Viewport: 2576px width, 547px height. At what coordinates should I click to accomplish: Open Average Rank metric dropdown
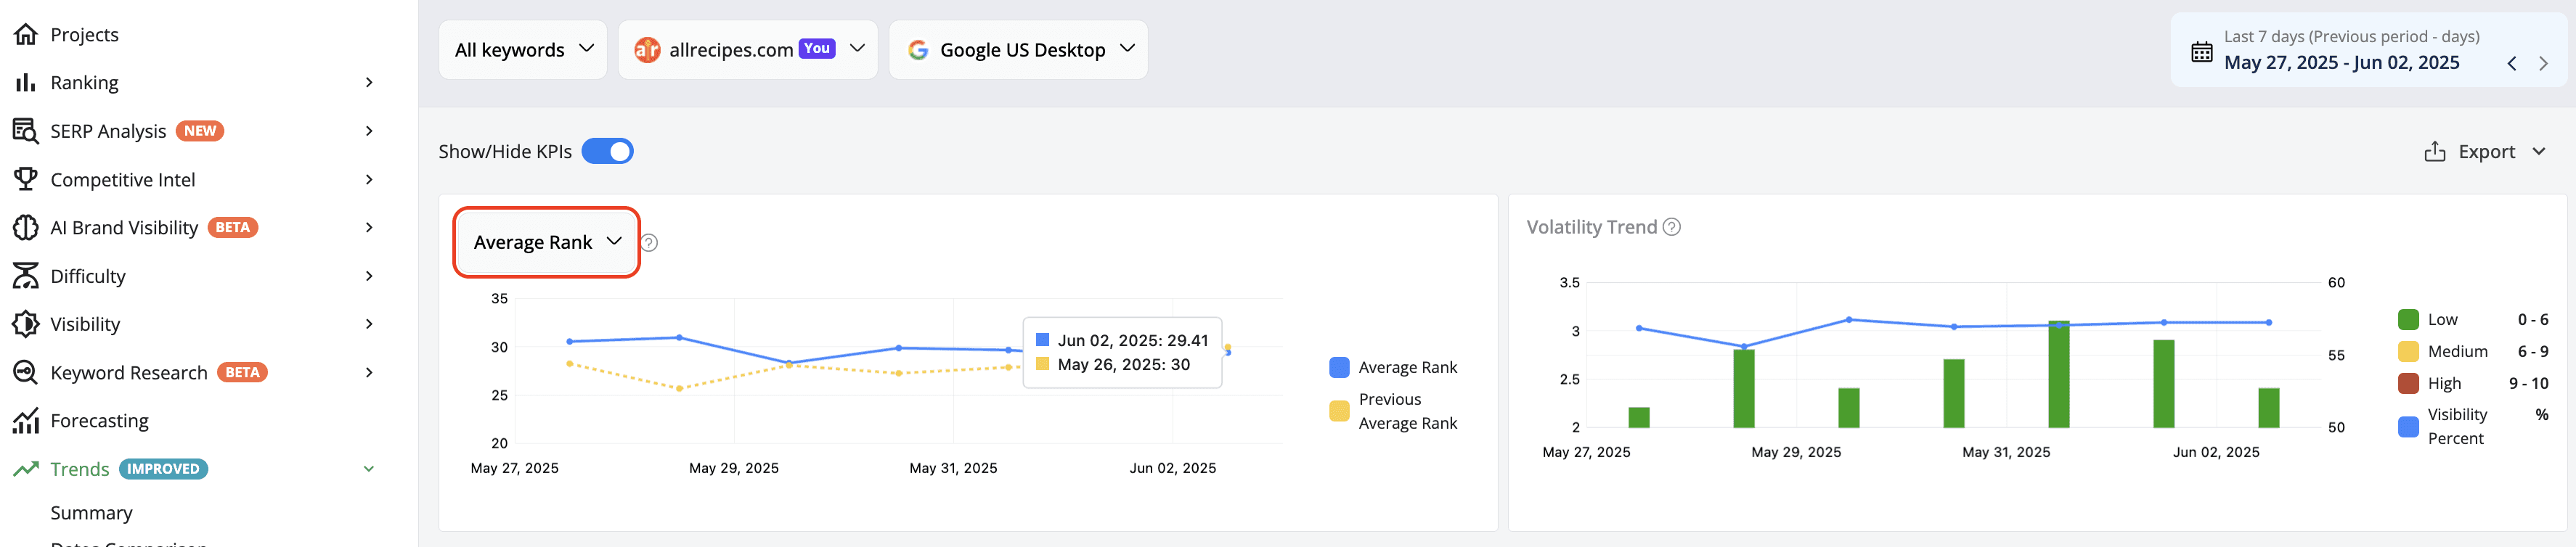pyautogui.click(x=547, y=243)
